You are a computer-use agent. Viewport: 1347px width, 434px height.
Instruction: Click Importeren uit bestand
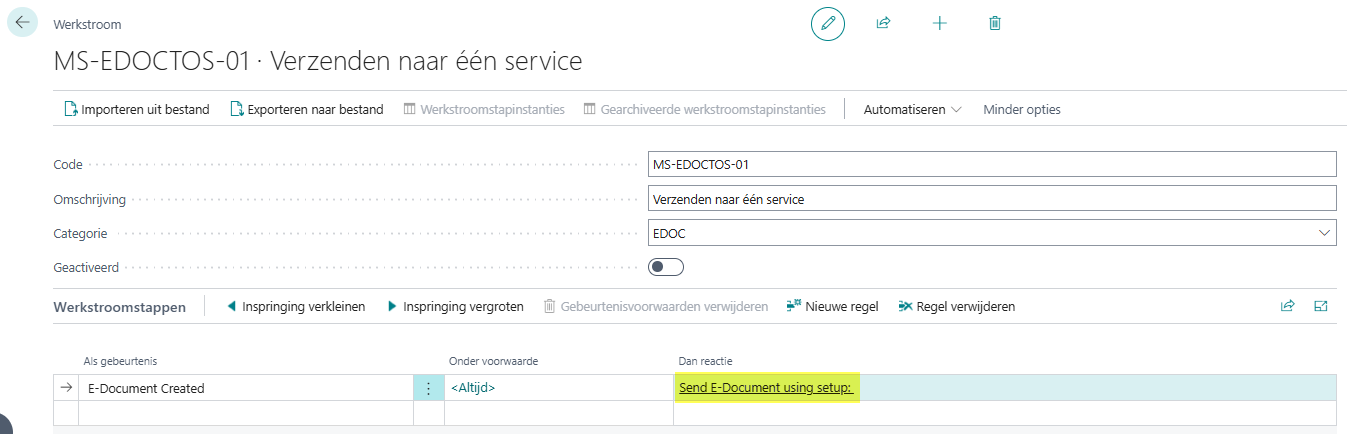click(x=136, y=109)
